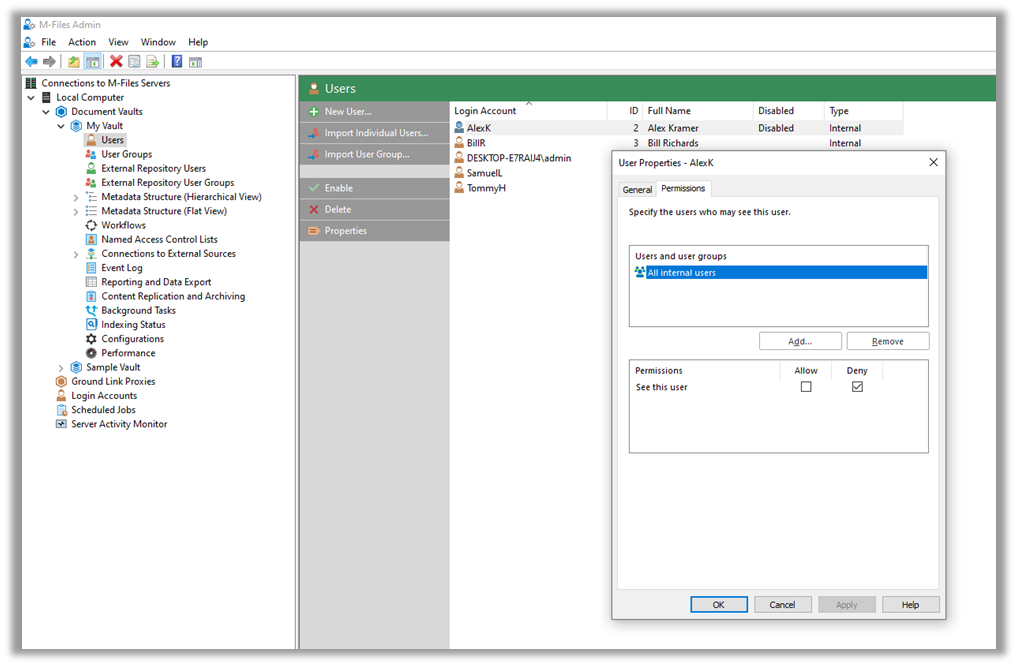1017x666 pixels.
Task: Click the User Groups icon in tree
Action: pyautogui.click(x=91, y=154)
